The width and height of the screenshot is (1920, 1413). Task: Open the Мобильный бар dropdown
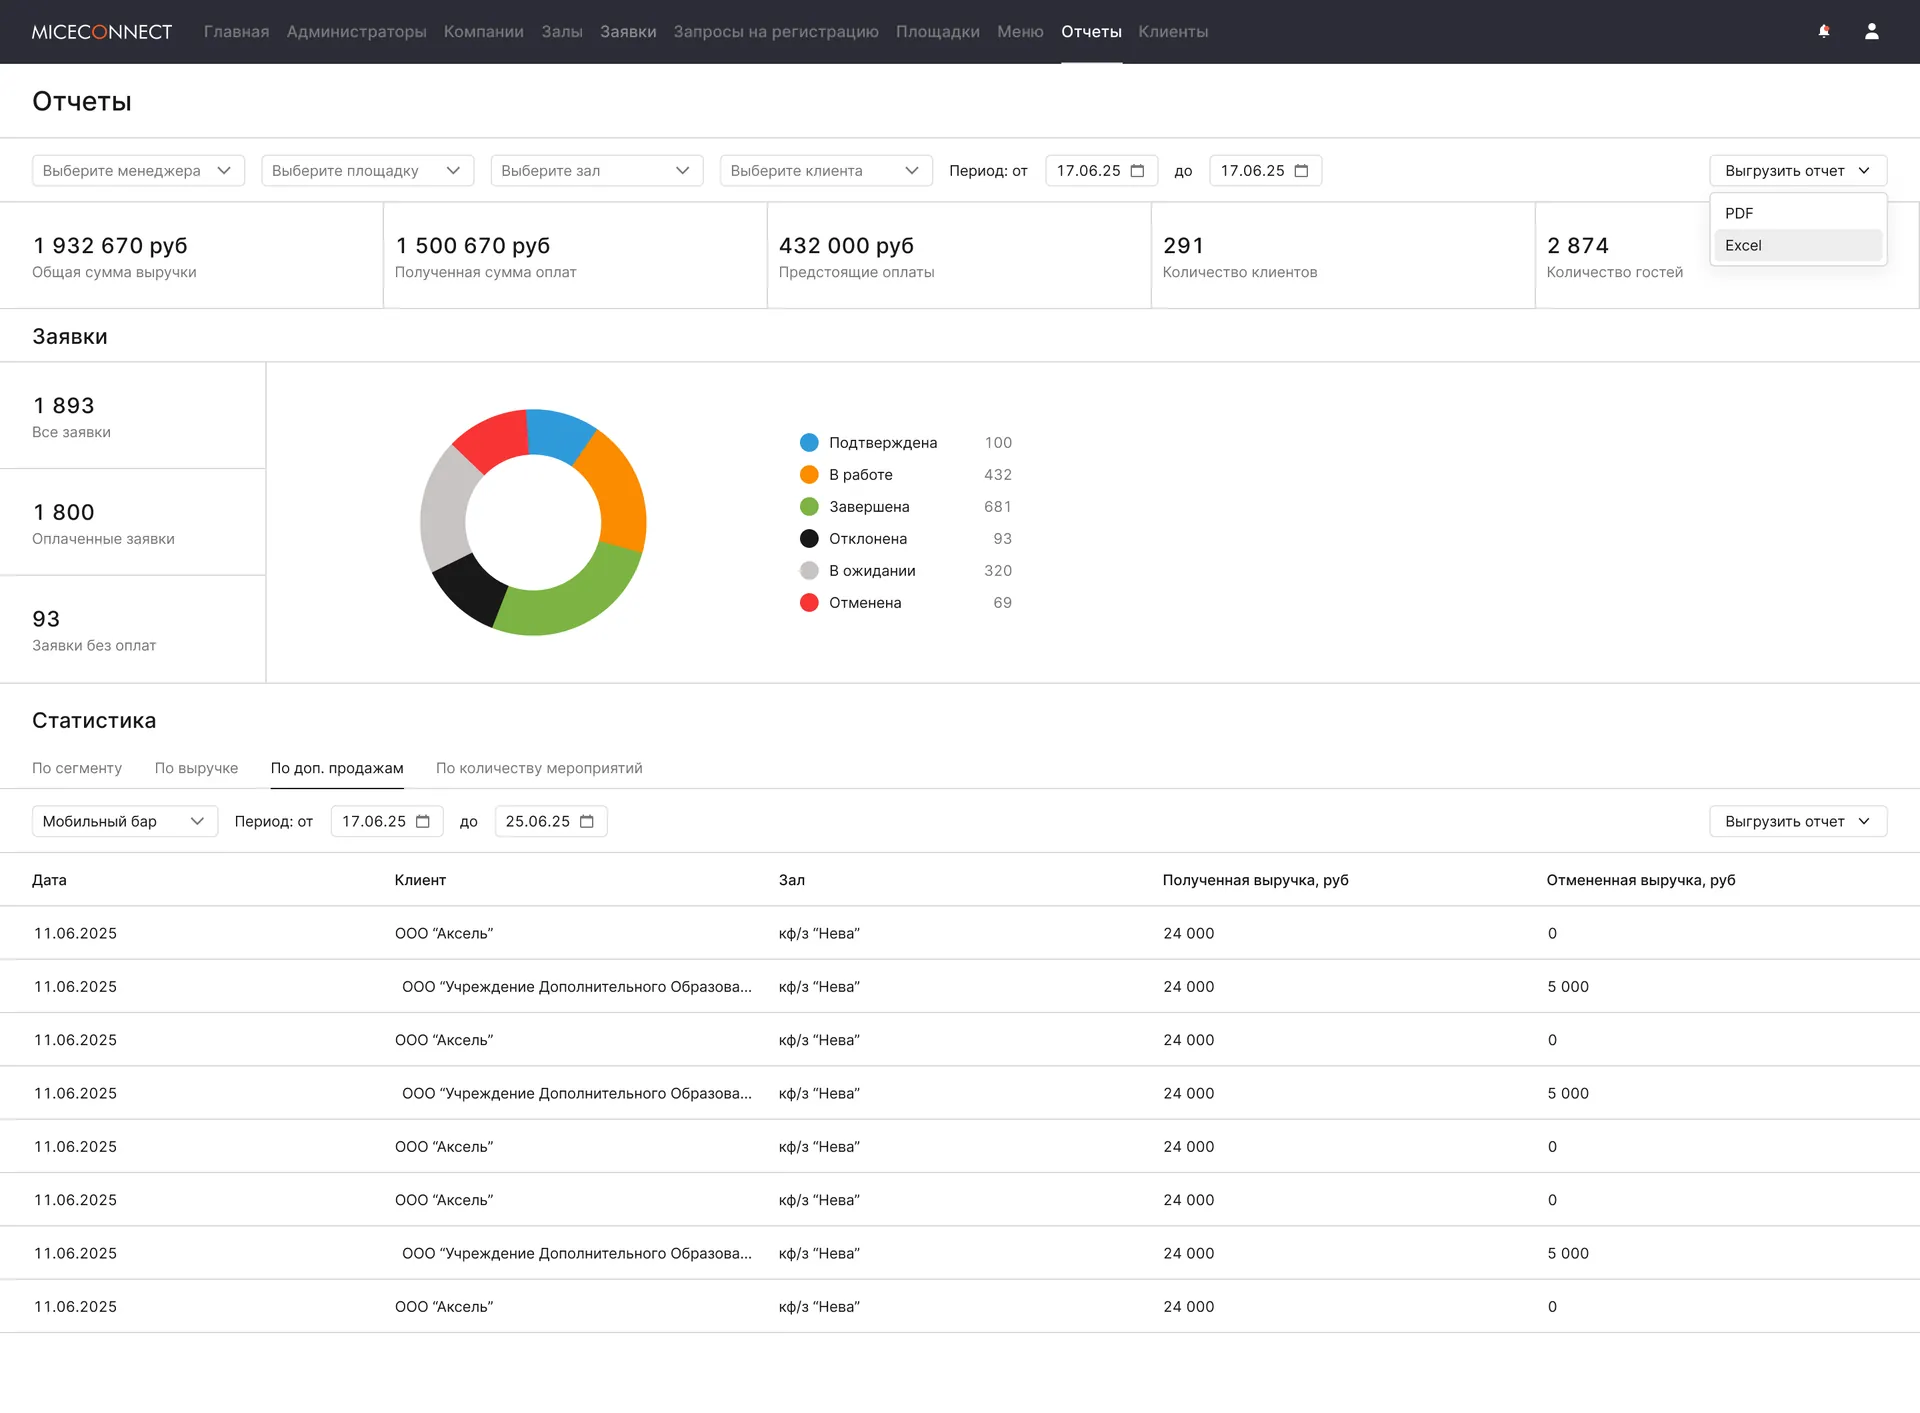point(125,821)
